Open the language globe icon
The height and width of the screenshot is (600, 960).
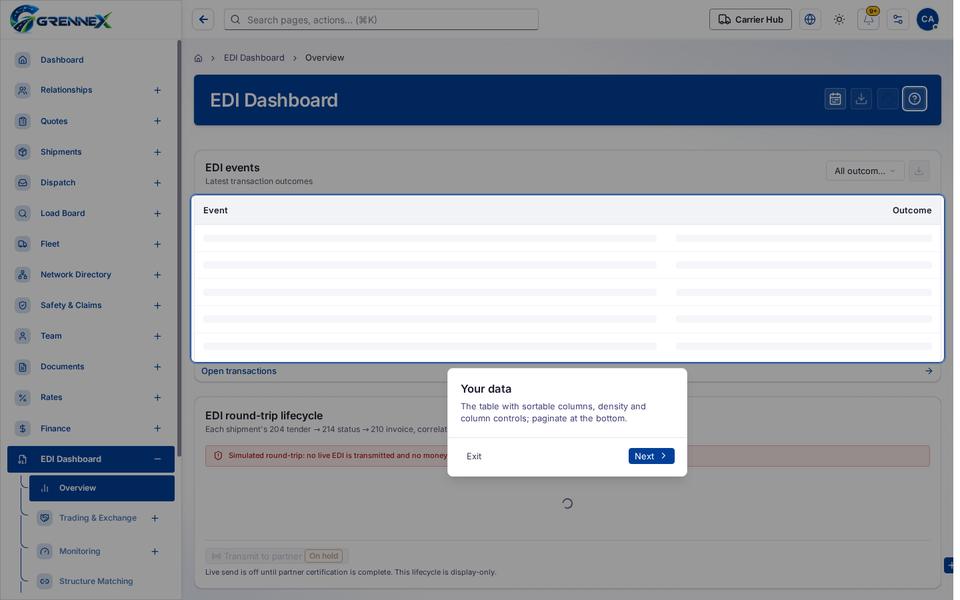click(809, 20)
